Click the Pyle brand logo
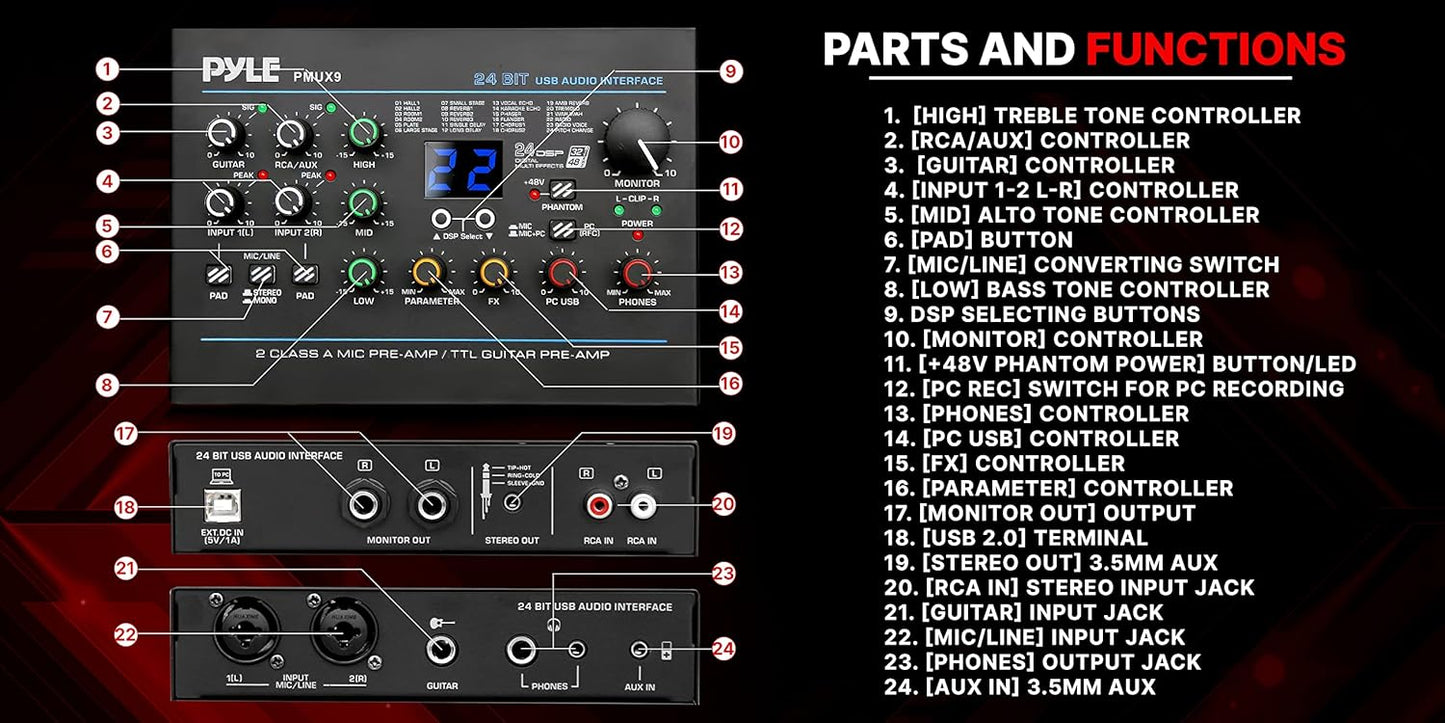The width and height of the screenshot is (1445, 723). click(240, 70)
